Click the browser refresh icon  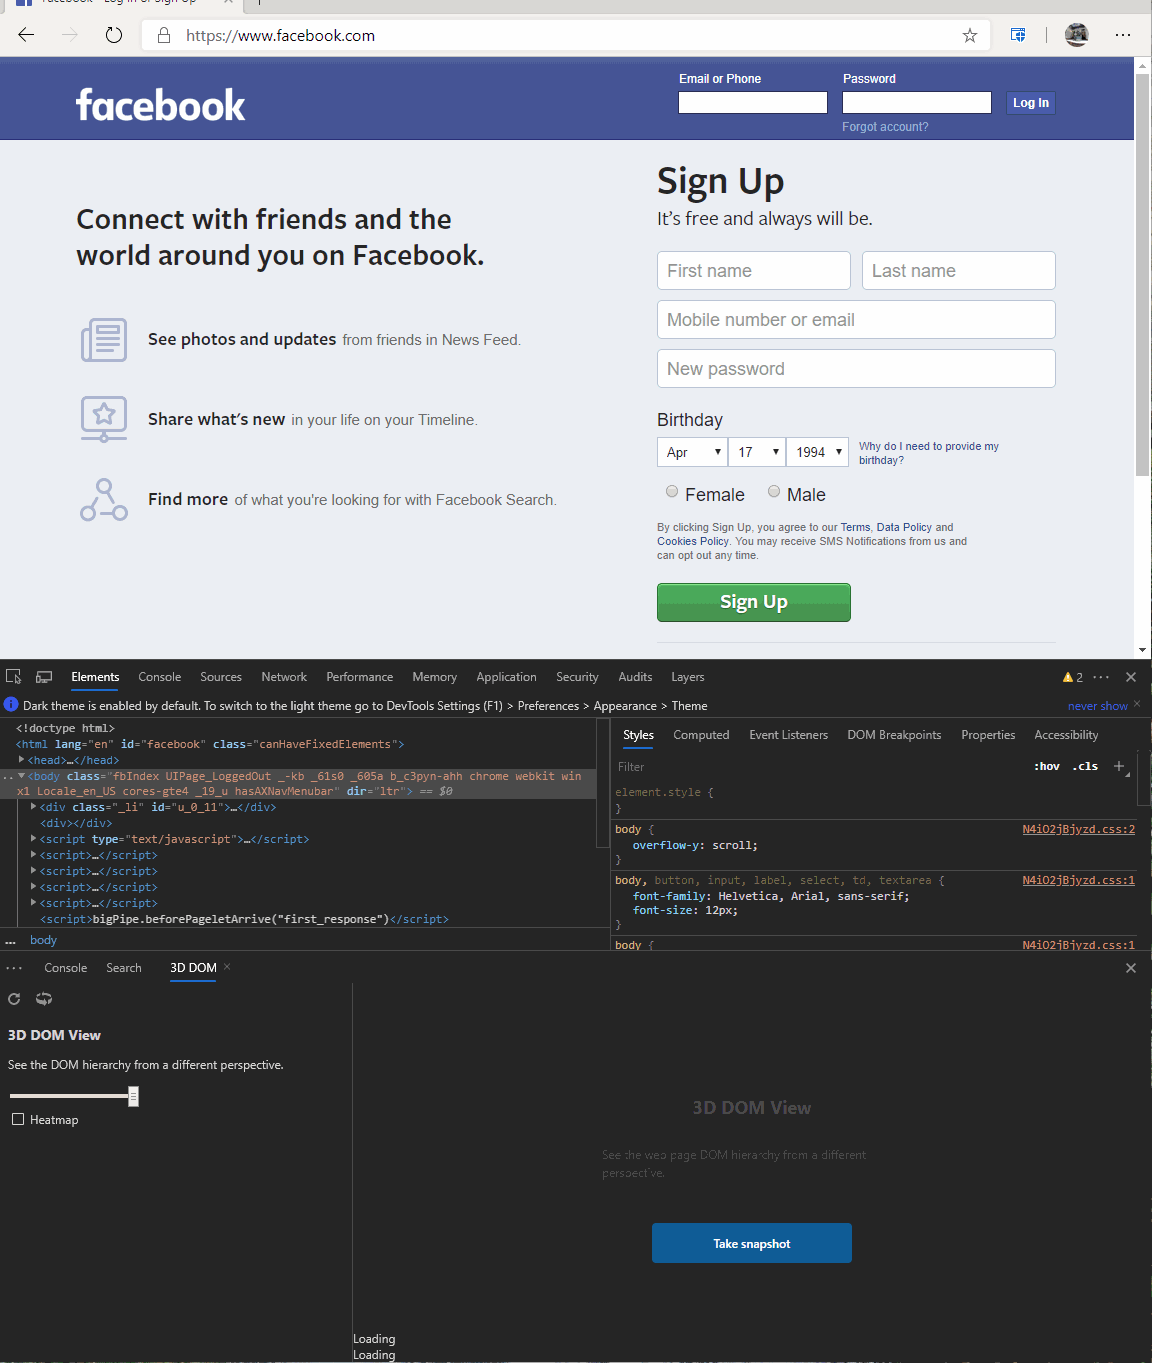(114, 35)
